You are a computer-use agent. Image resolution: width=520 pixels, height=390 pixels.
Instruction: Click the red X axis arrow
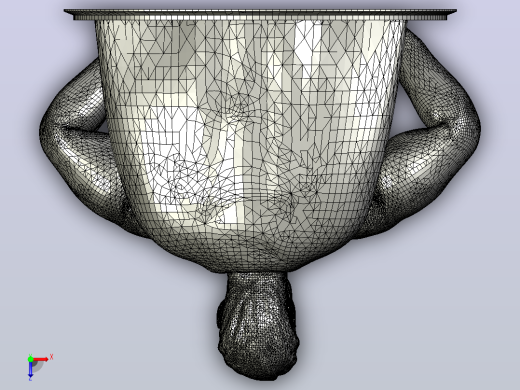click(x=41, y=359)
